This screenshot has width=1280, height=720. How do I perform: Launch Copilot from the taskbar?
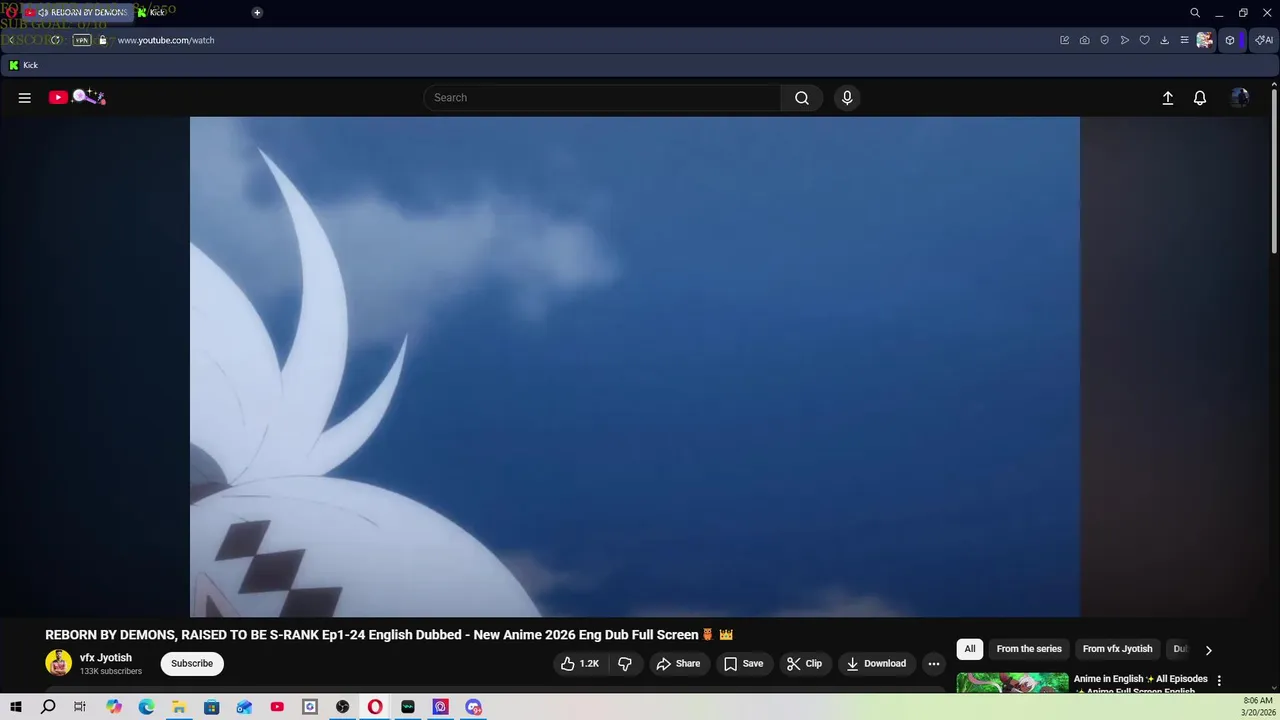click(114, 707)
